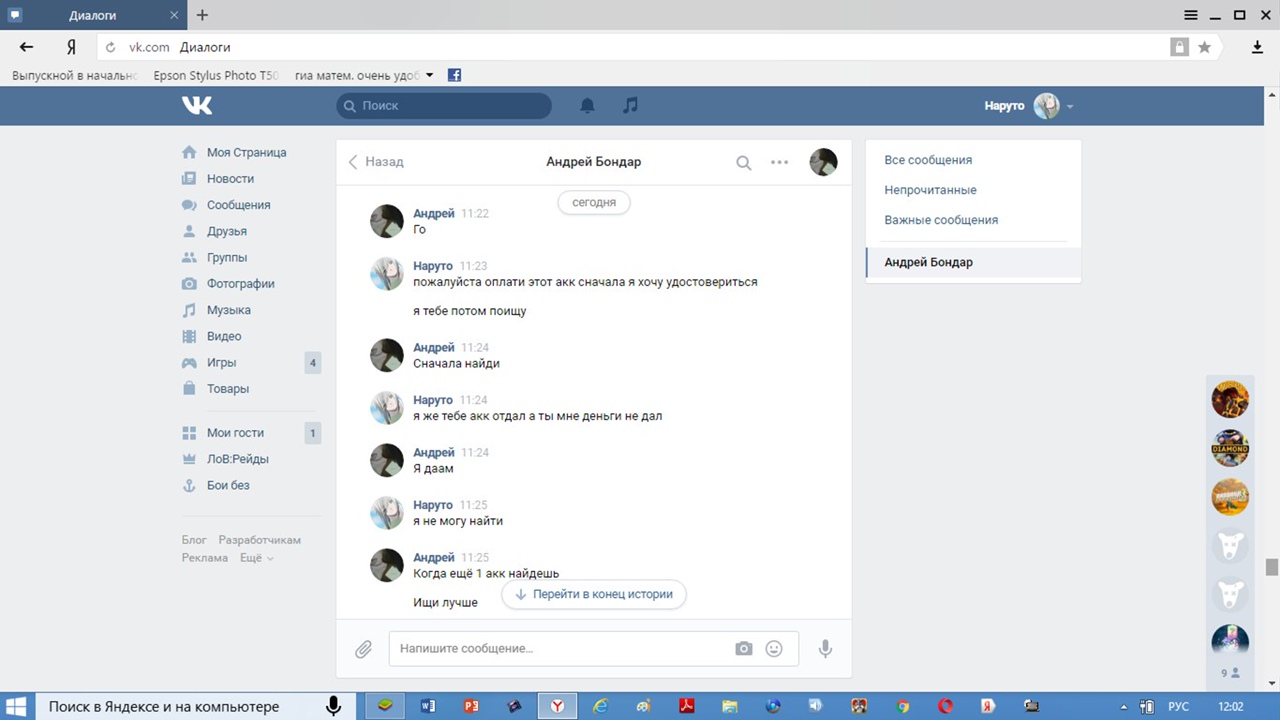Go to Друзья in the sidebar
Viewport: 1280px width, 720px height.
click(226, 231)
